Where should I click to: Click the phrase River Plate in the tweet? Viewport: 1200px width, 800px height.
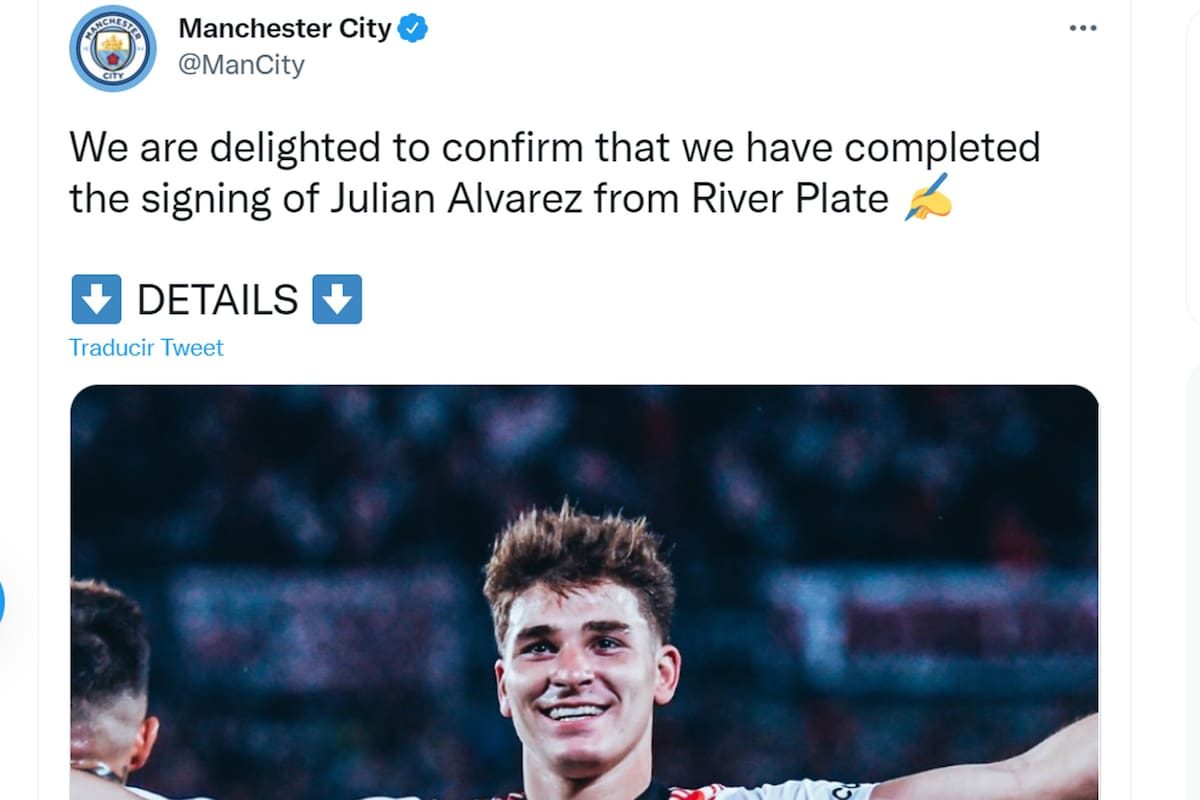[790, 198]
